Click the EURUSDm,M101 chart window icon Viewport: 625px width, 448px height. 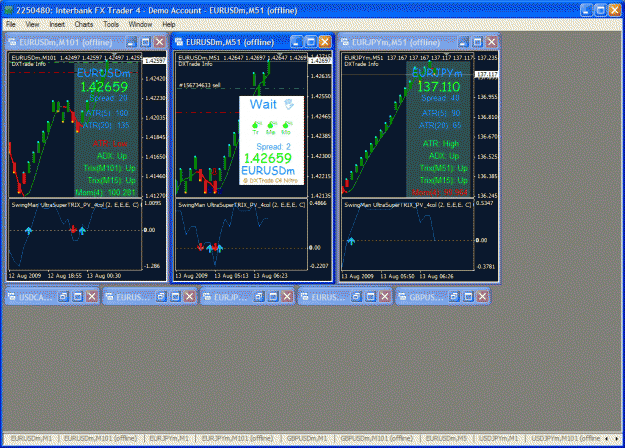(12, 42)
